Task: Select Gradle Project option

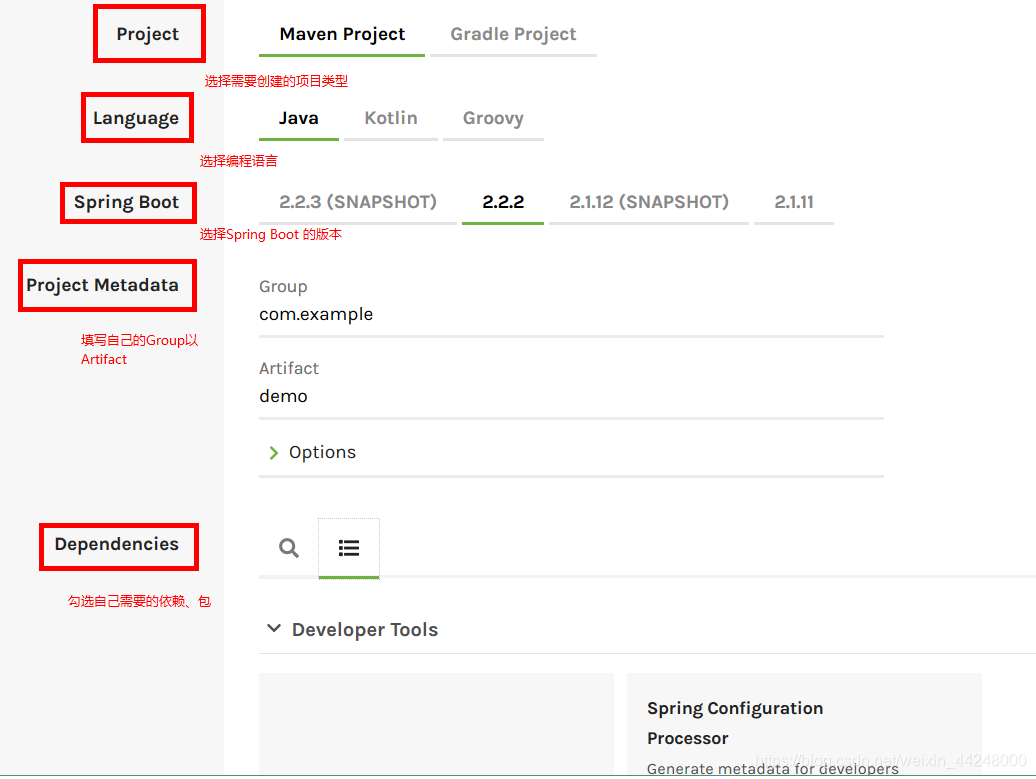Action: tap(513, 34)
